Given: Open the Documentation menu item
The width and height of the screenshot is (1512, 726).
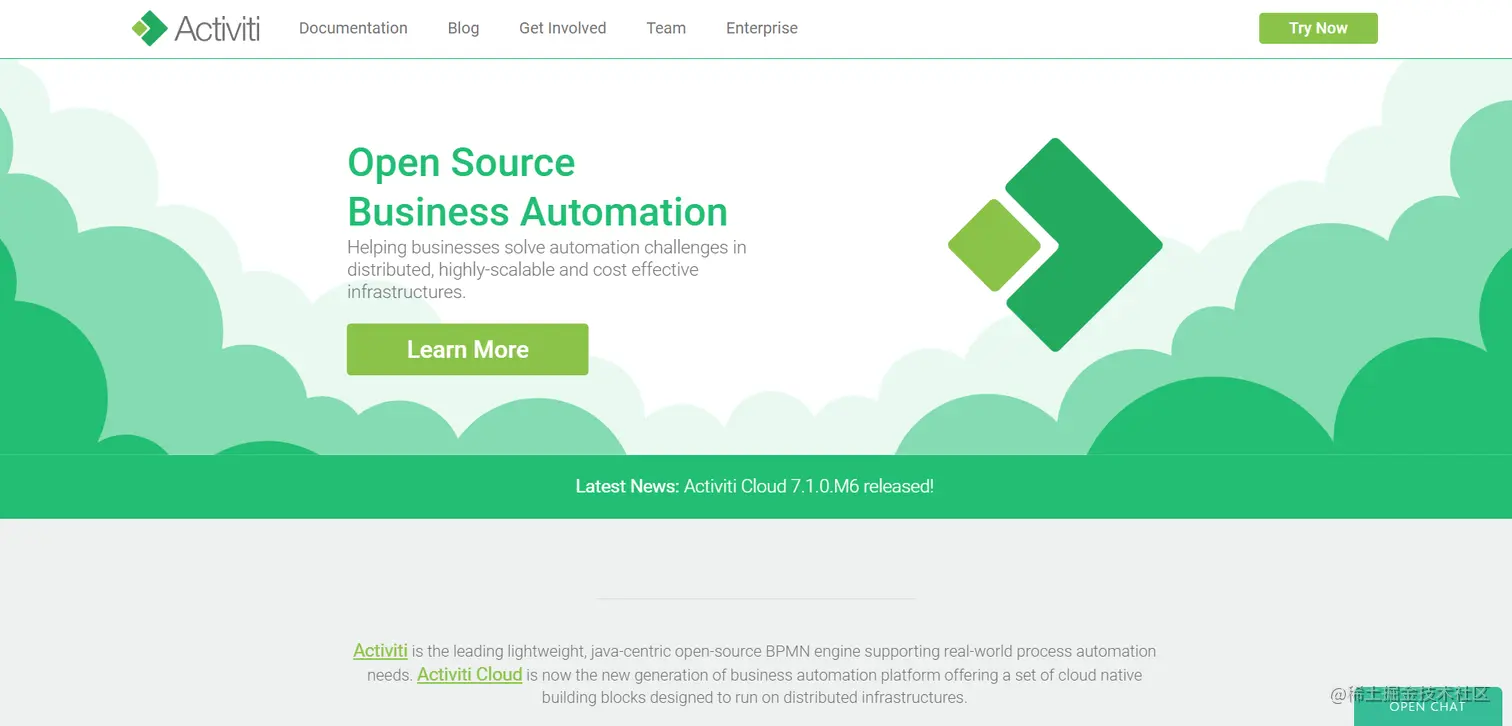Looking at the screenshot, I should (x=353, y=28).
